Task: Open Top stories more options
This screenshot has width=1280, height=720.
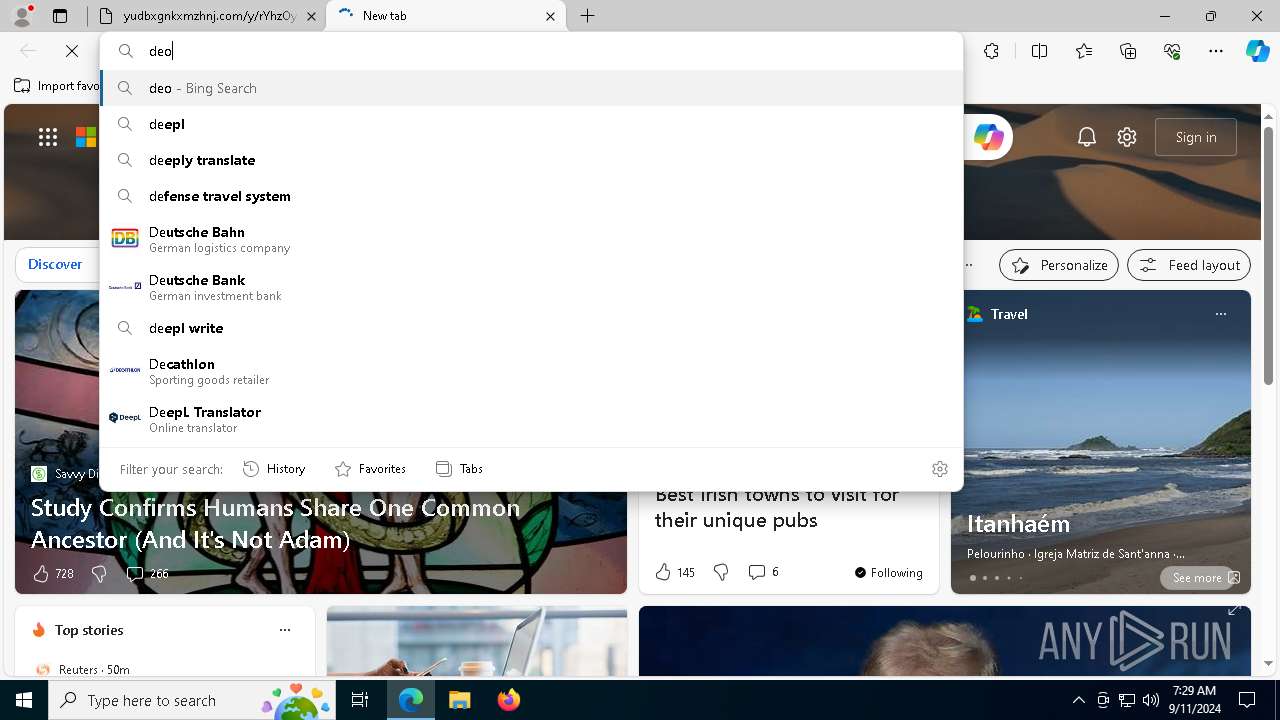Action: click(285, 630)
